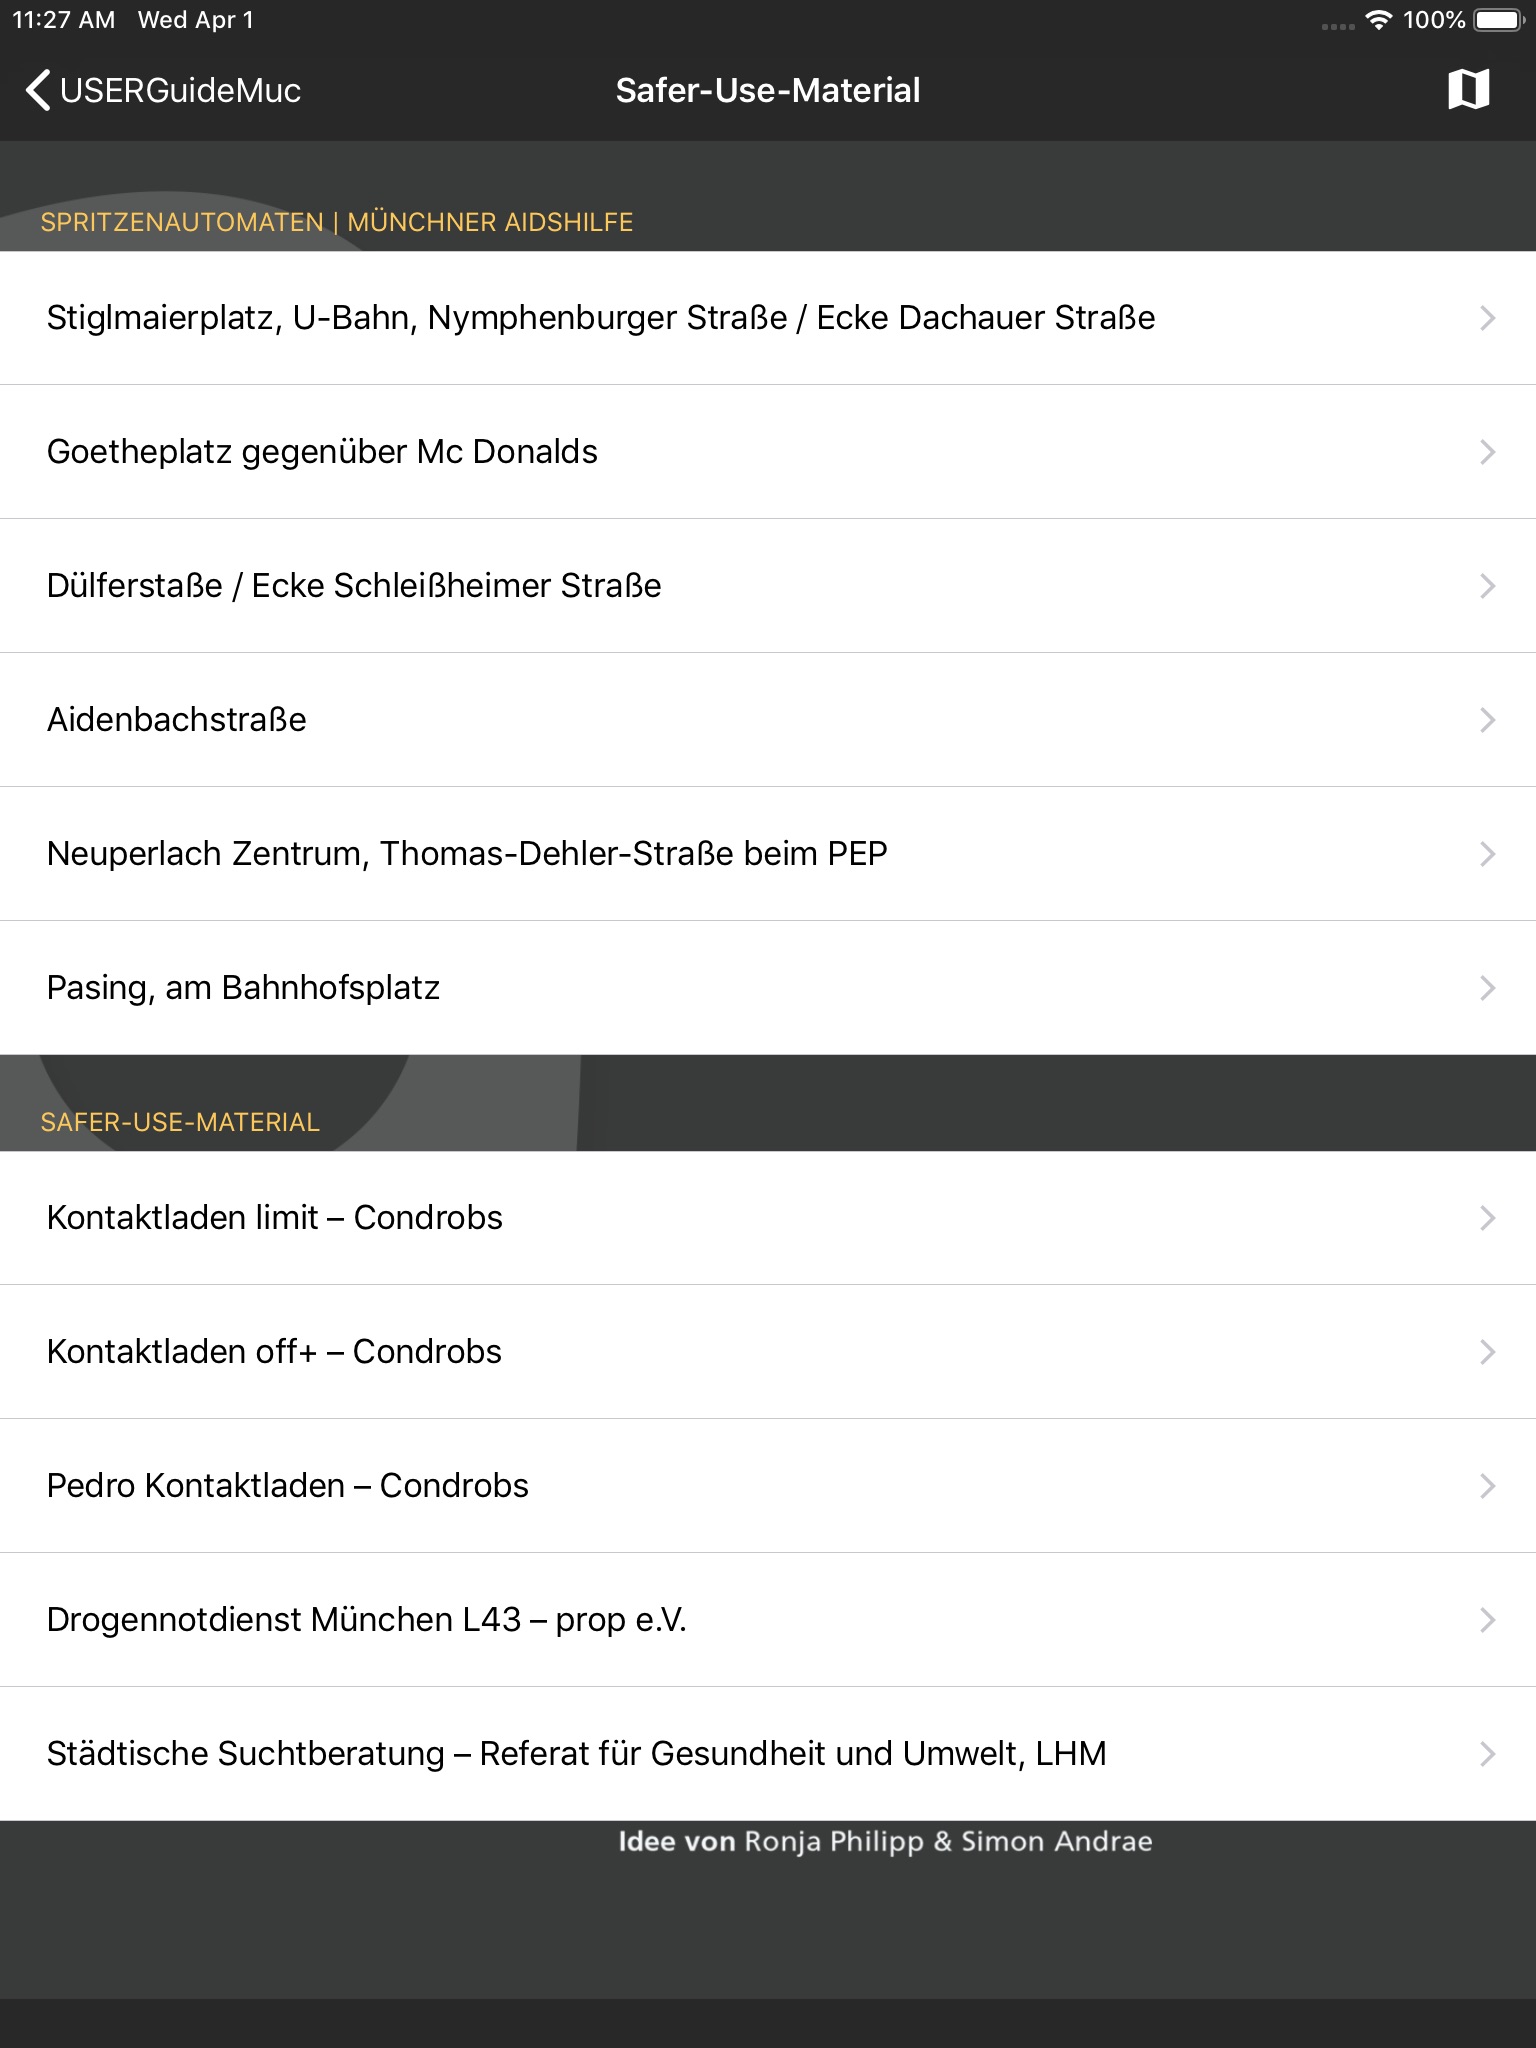Tap chevron next to Goetheplatz entry
Viewport: 1536px width, 2048px height.
(x=1487, y=452)
